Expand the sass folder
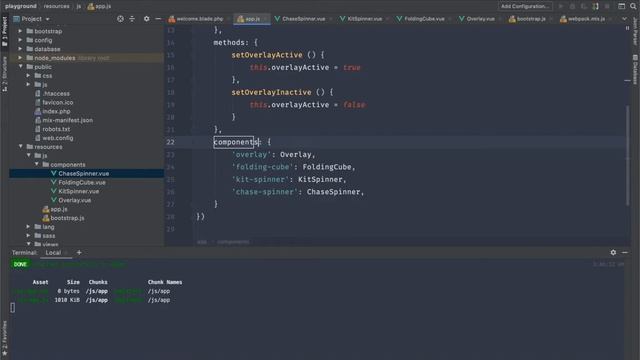The image size is (640, 360). (x=28, y=236)
